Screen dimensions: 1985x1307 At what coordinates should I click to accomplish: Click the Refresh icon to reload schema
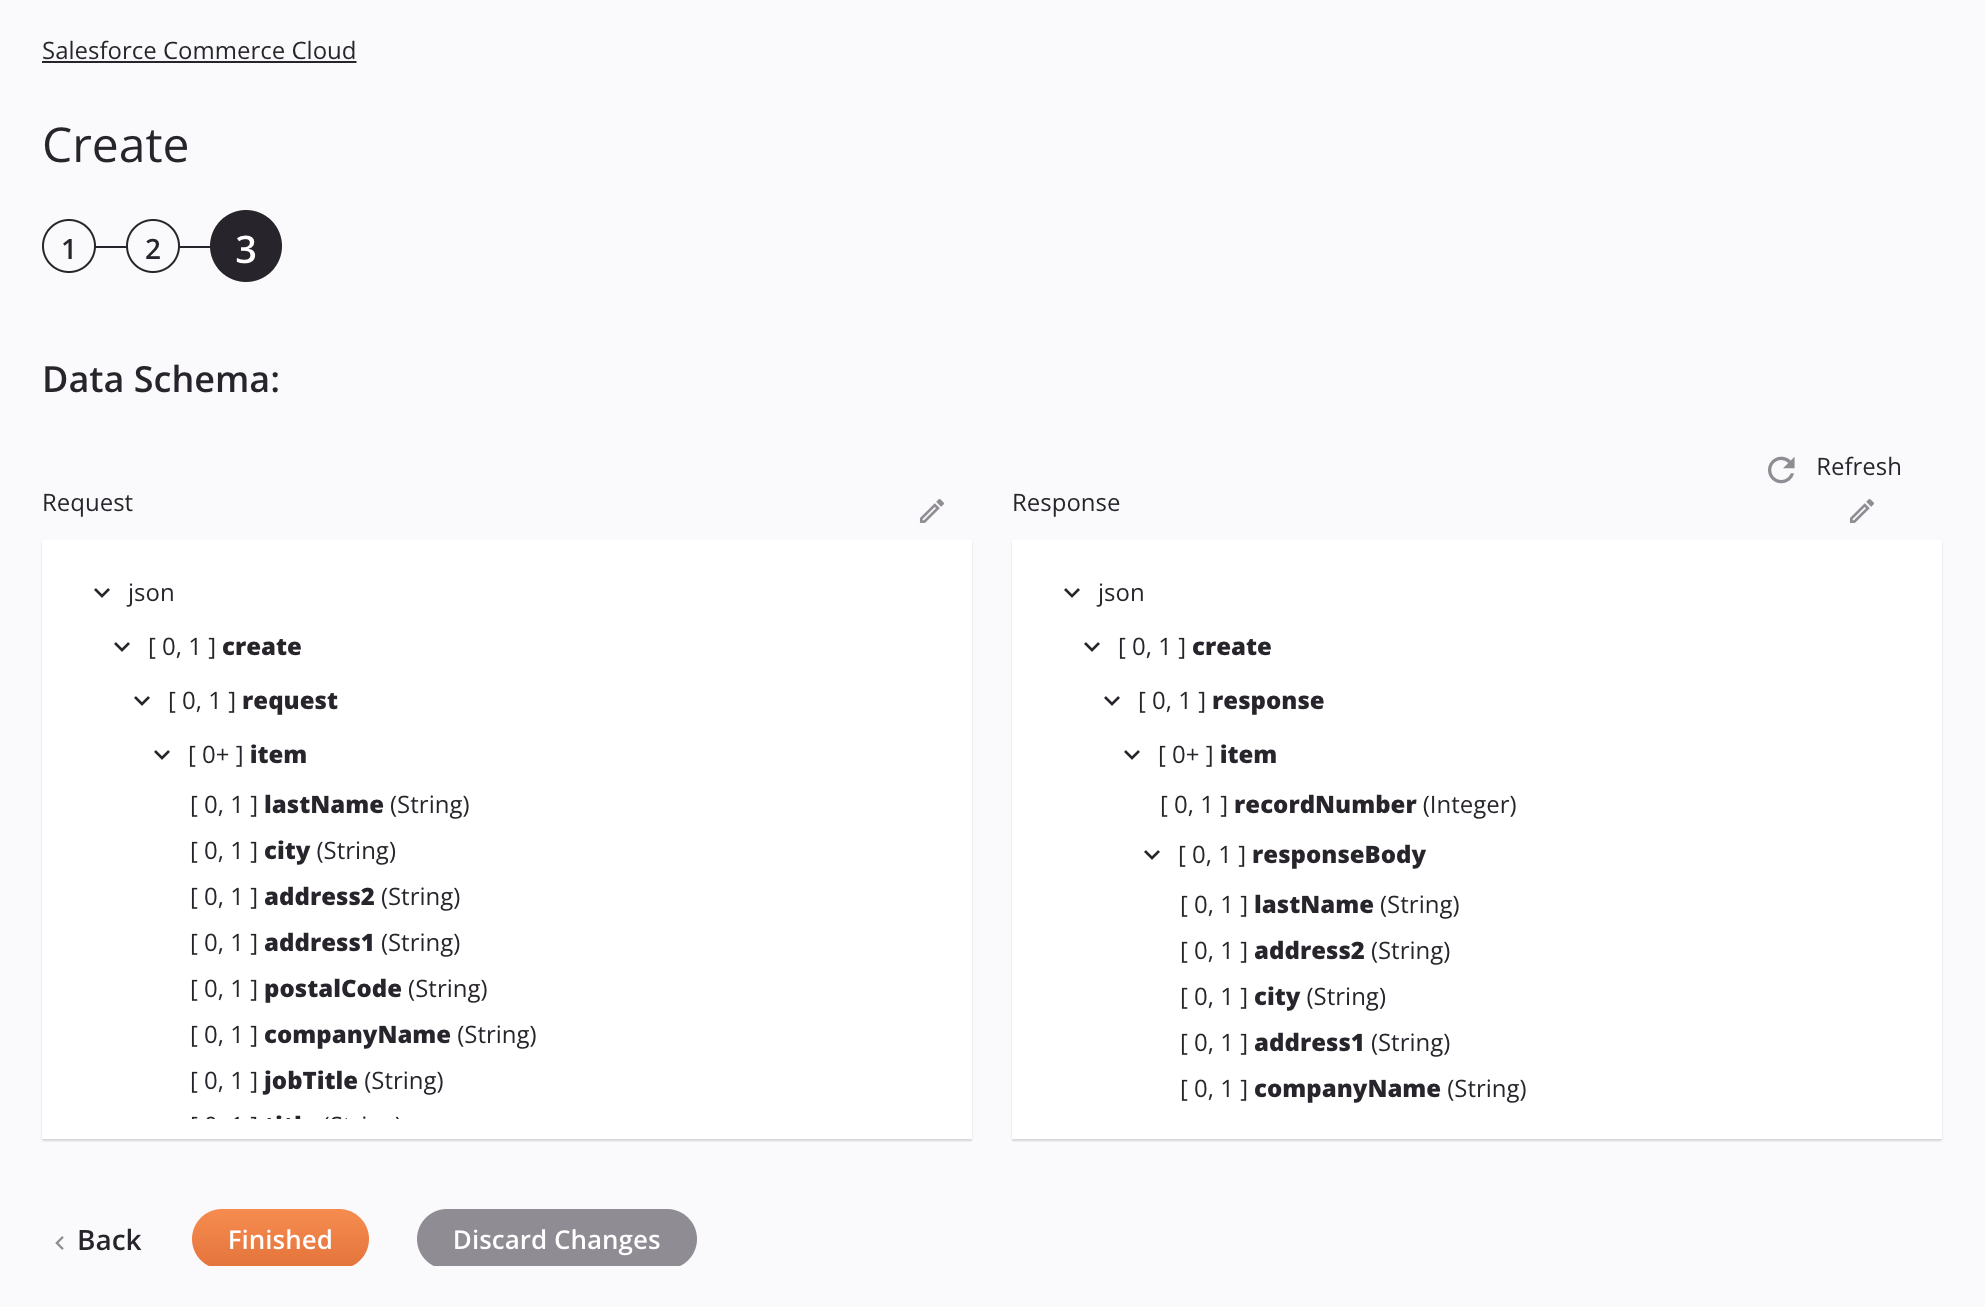click(1779, 468)
